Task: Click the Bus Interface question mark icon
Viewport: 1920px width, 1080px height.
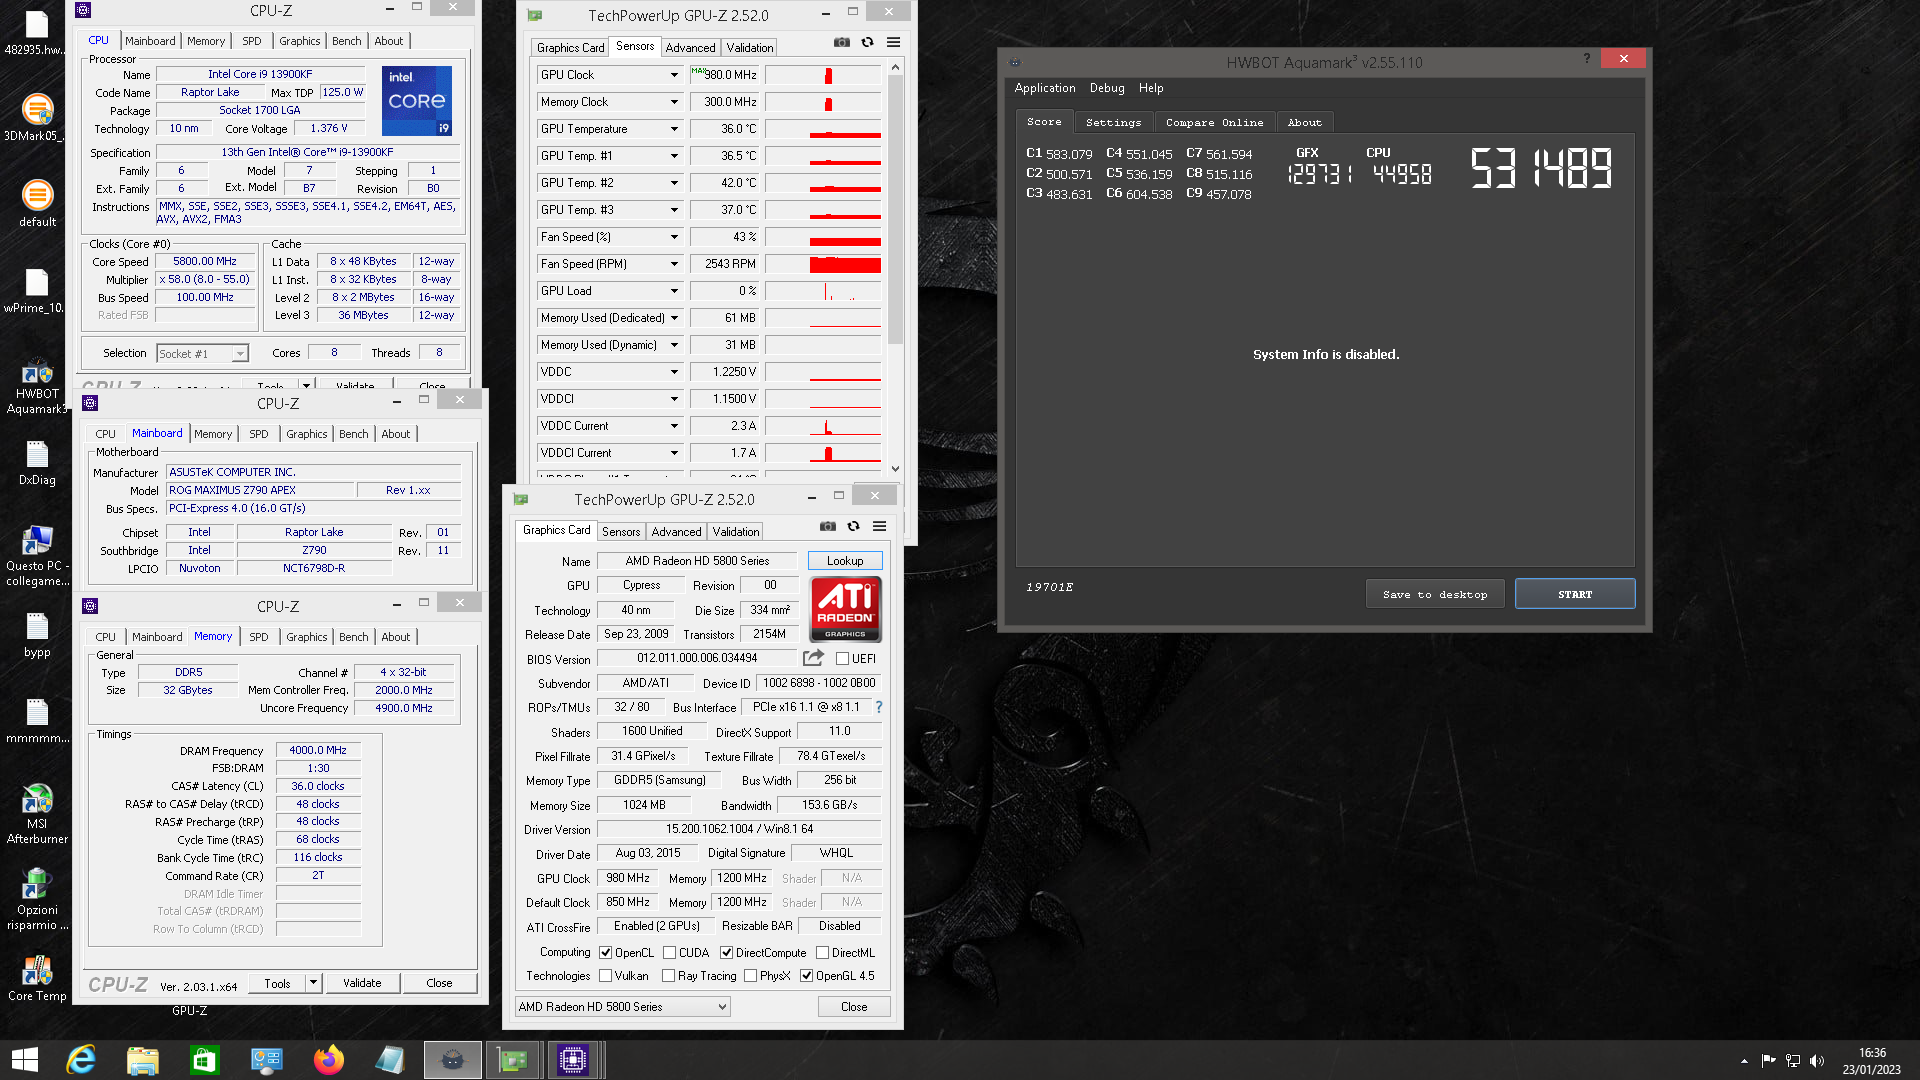Action: coord(879,707)
